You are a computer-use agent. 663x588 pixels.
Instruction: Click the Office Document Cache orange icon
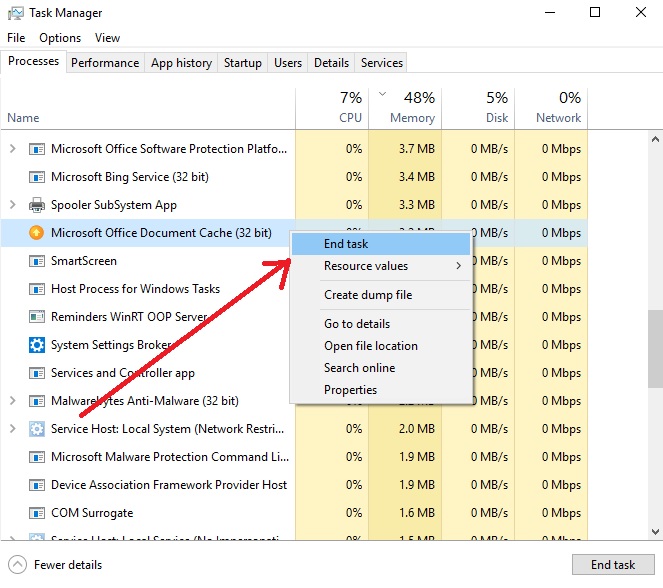pyautogui.click(x=36, y=232)
